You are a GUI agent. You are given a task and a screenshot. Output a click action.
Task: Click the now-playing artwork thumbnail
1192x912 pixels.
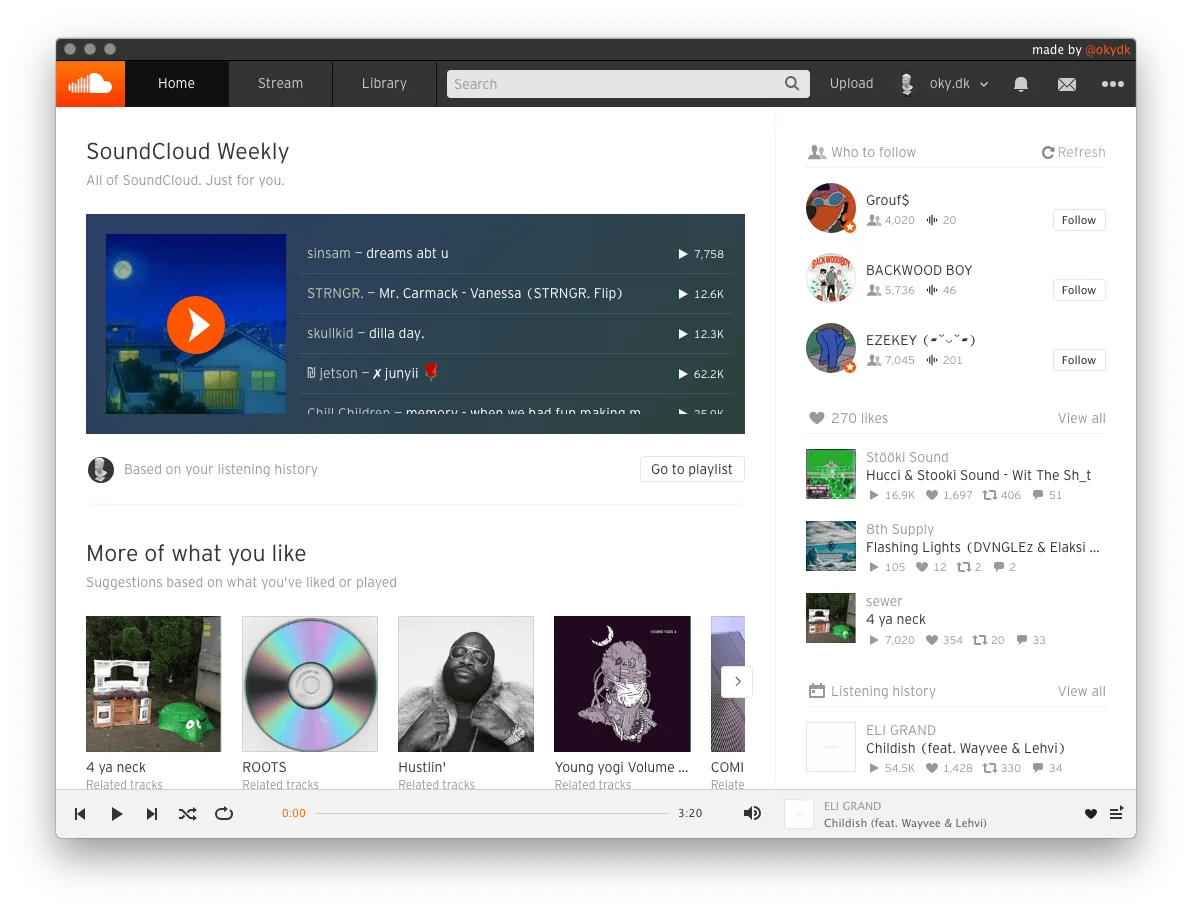(x=799, y=814)
